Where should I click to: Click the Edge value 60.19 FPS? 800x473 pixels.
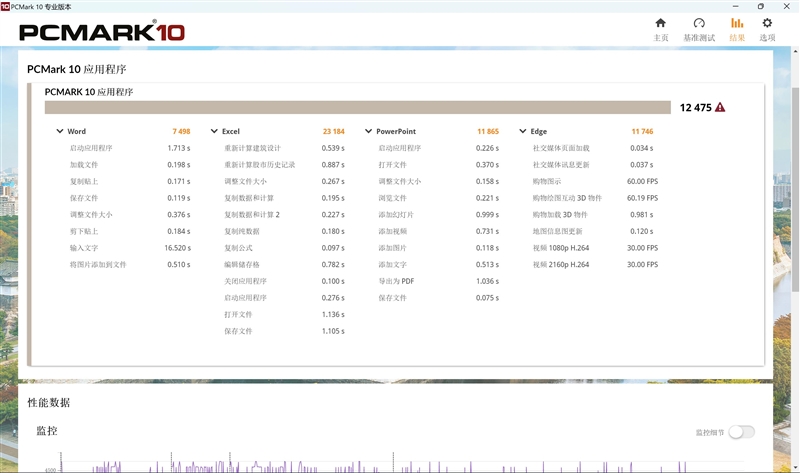[x=642, y=198]
